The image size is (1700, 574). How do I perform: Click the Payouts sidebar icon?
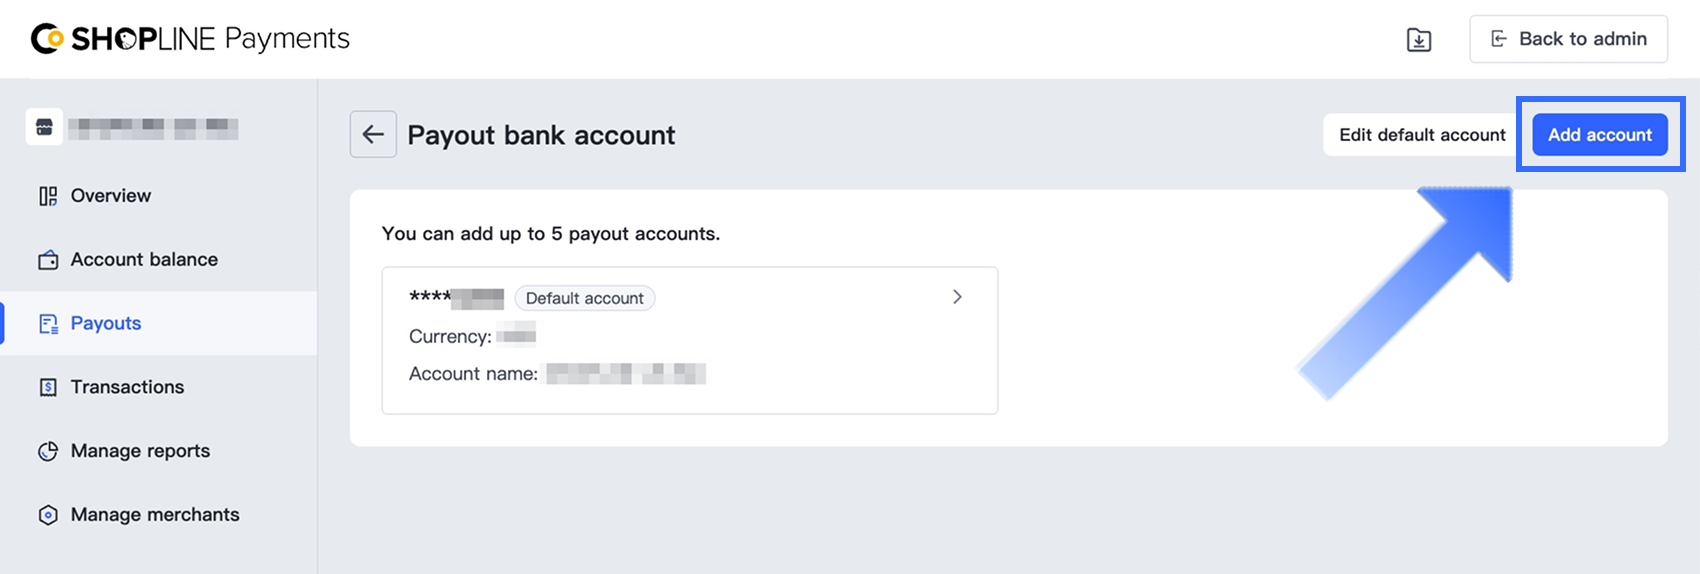click(48, 324)
